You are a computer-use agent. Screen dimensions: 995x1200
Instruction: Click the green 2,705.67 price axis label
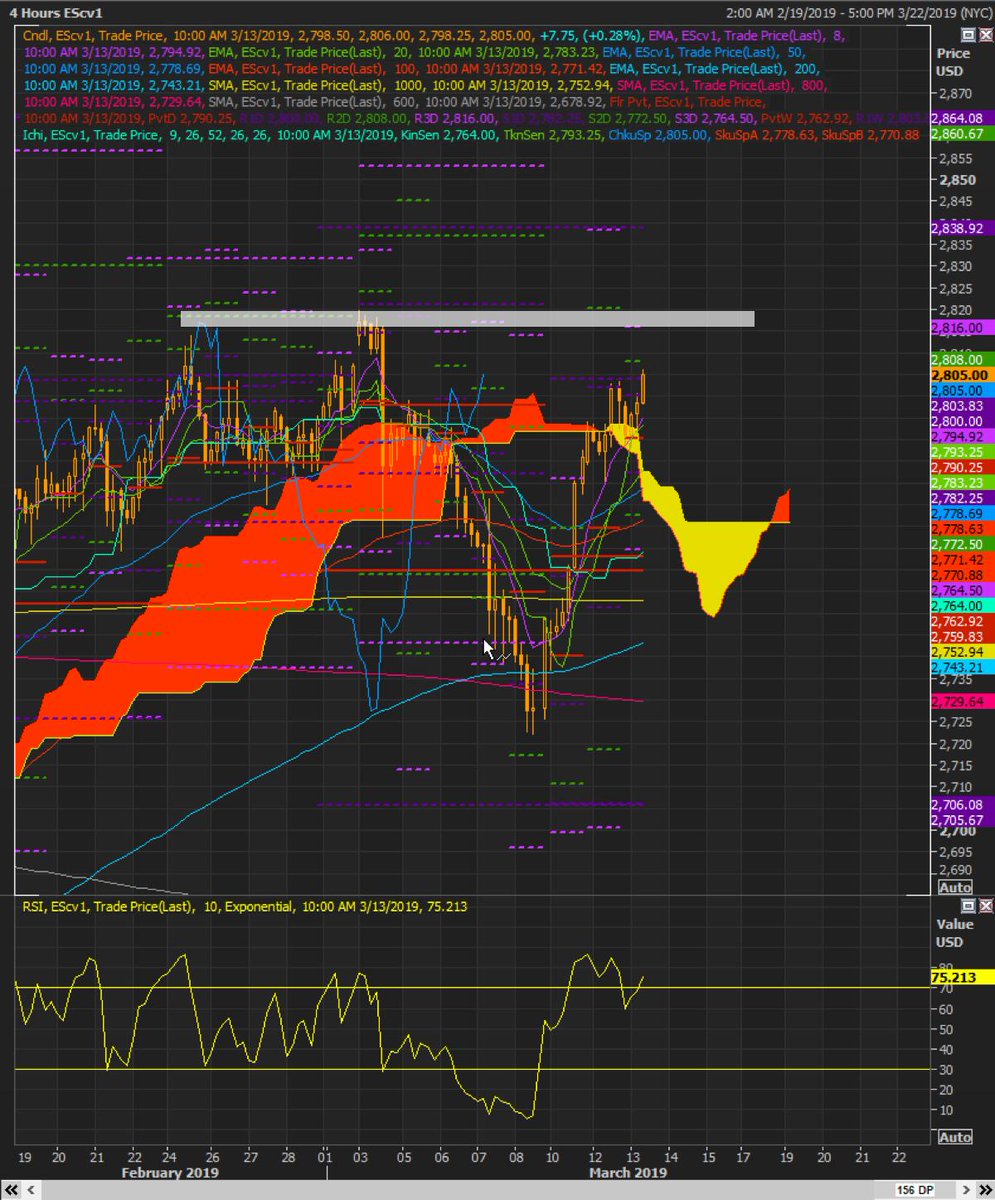961,820
